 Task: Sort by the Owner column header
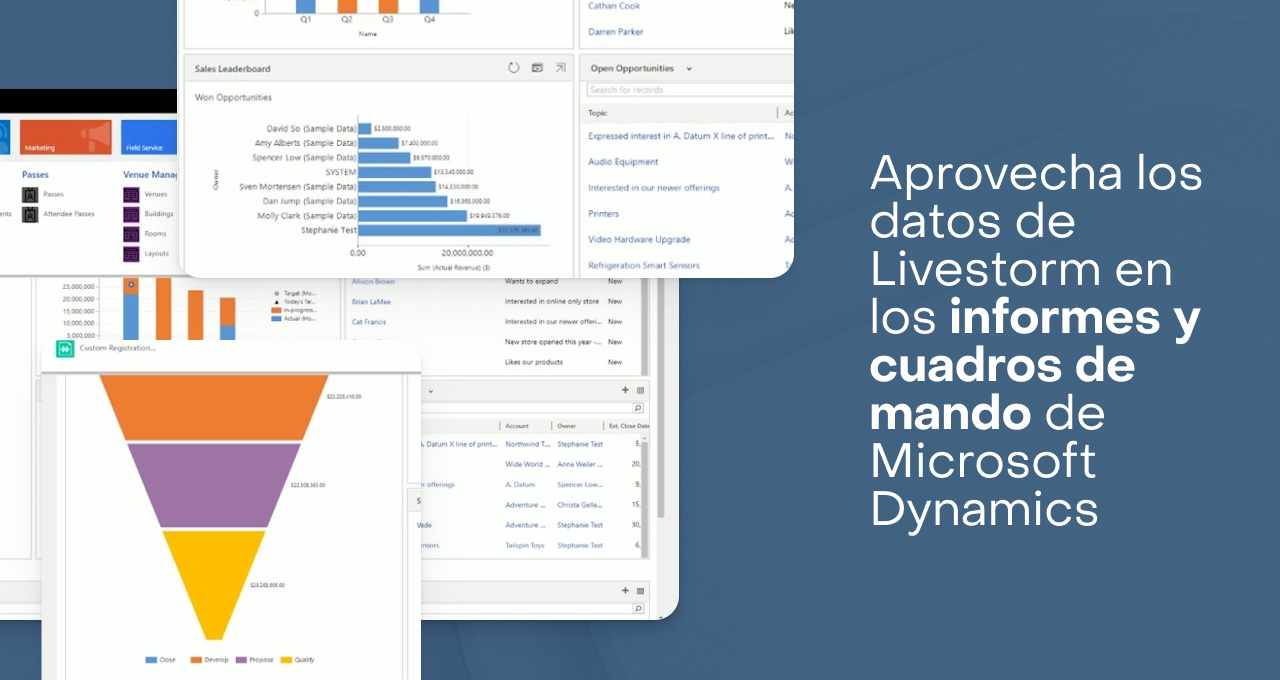click(x=567, y=426)
